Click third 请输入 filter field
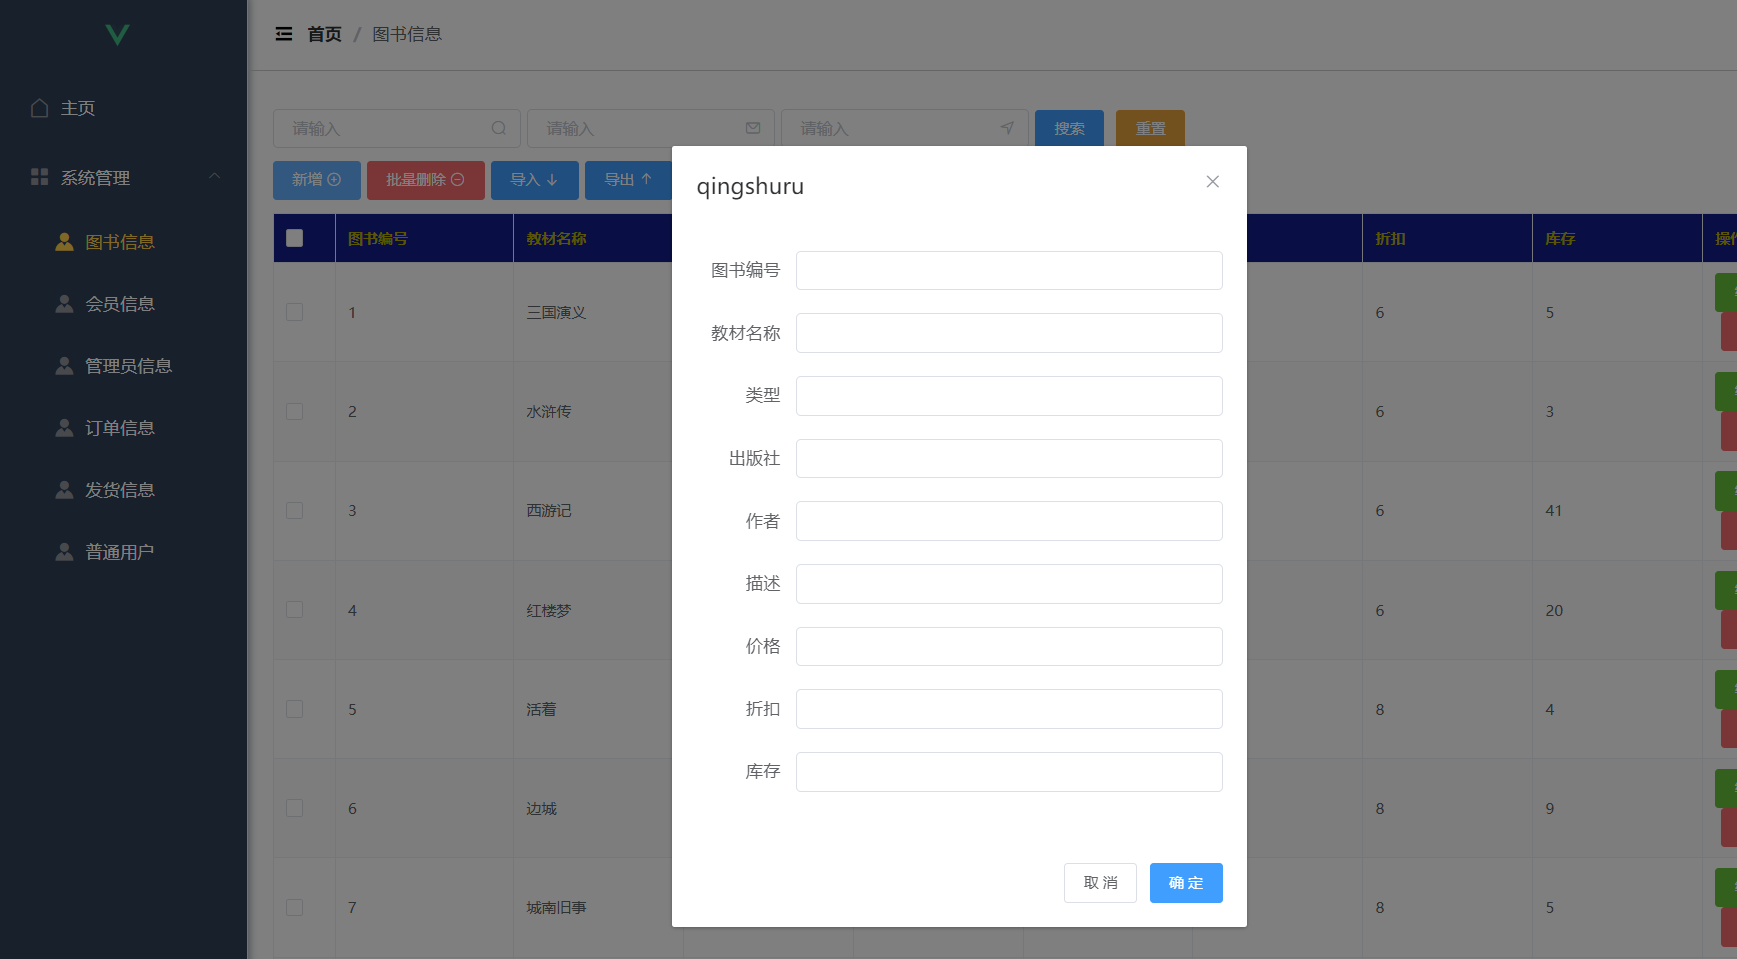The height and width of the screenshot is (959, 1737). click(x=905, y=128)
